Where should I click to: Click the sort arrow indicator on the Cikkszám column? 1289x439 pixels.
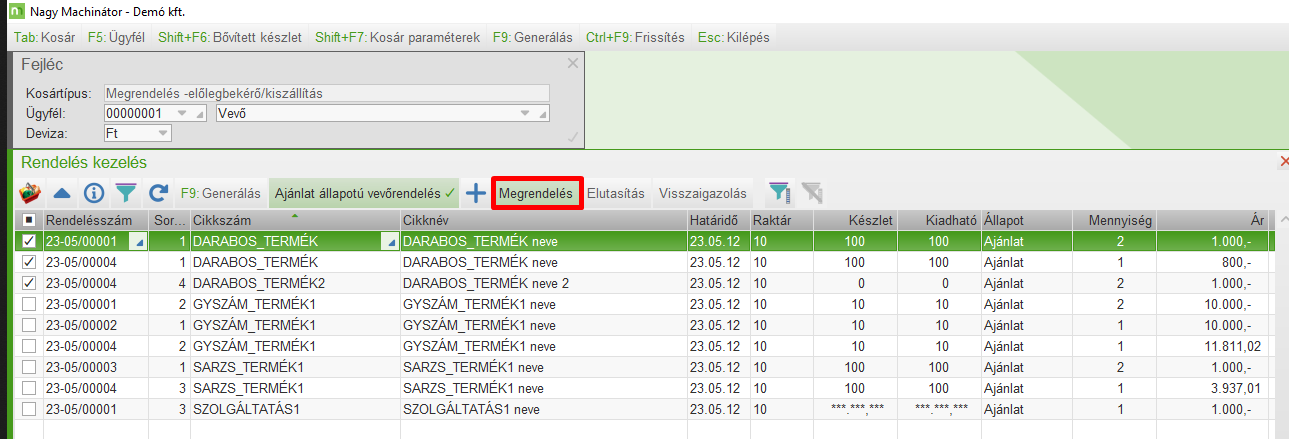[295, 214]
